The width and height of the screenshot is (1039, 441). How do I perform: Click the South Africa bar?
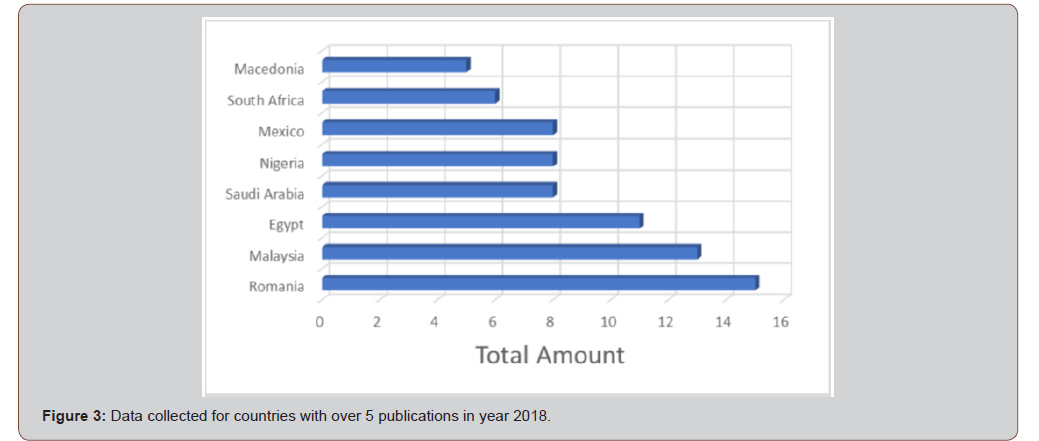pyautogui.click(x=410, y=97)
